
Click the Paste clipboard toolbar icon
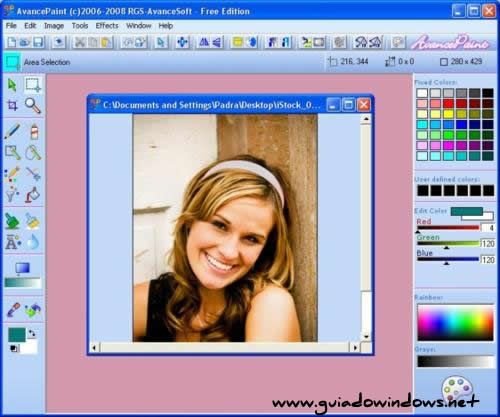coord(106,42)
